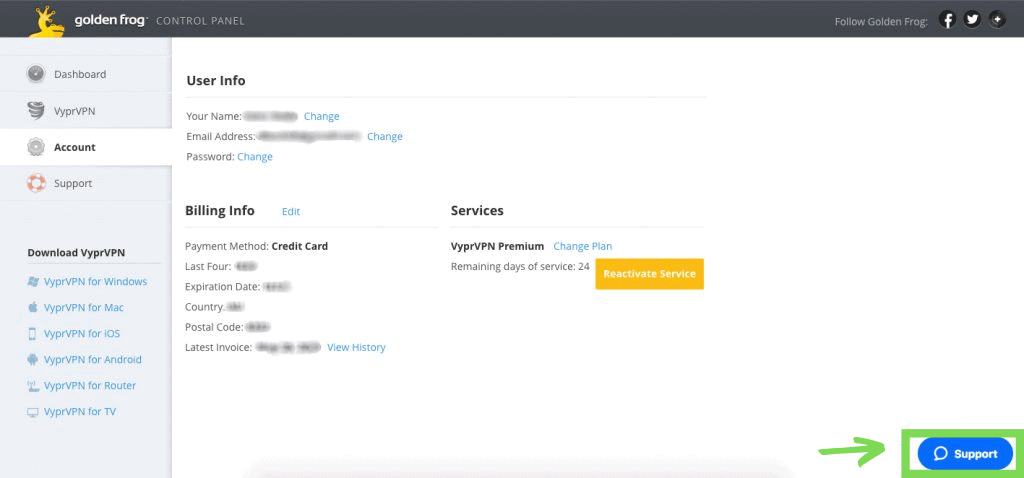Click the Download VyprVPN heading
The width and height of the screenshot is (1024, 478).
[76, 253]
